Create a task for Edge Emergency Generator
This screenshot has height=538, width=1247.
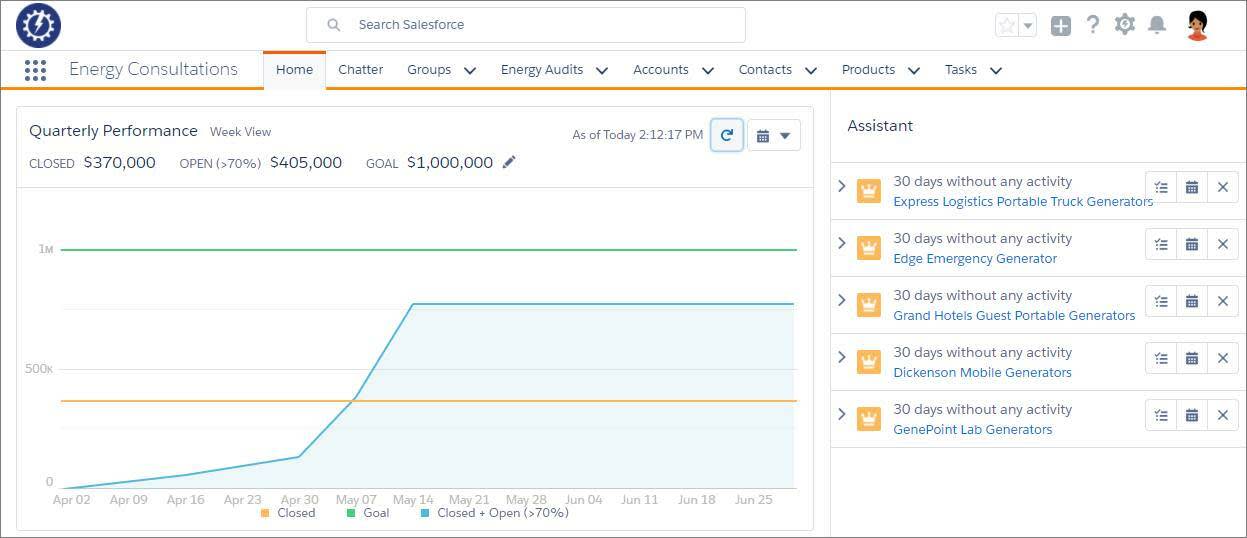point(1161,244)
